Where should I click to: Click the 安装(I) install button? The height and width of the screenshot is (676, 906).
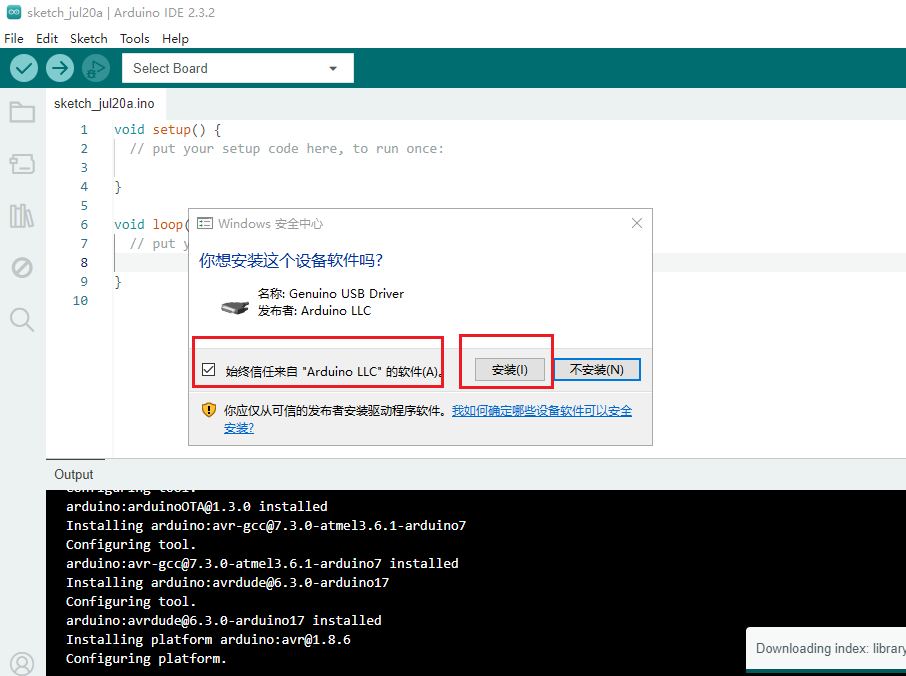point(510,370)
